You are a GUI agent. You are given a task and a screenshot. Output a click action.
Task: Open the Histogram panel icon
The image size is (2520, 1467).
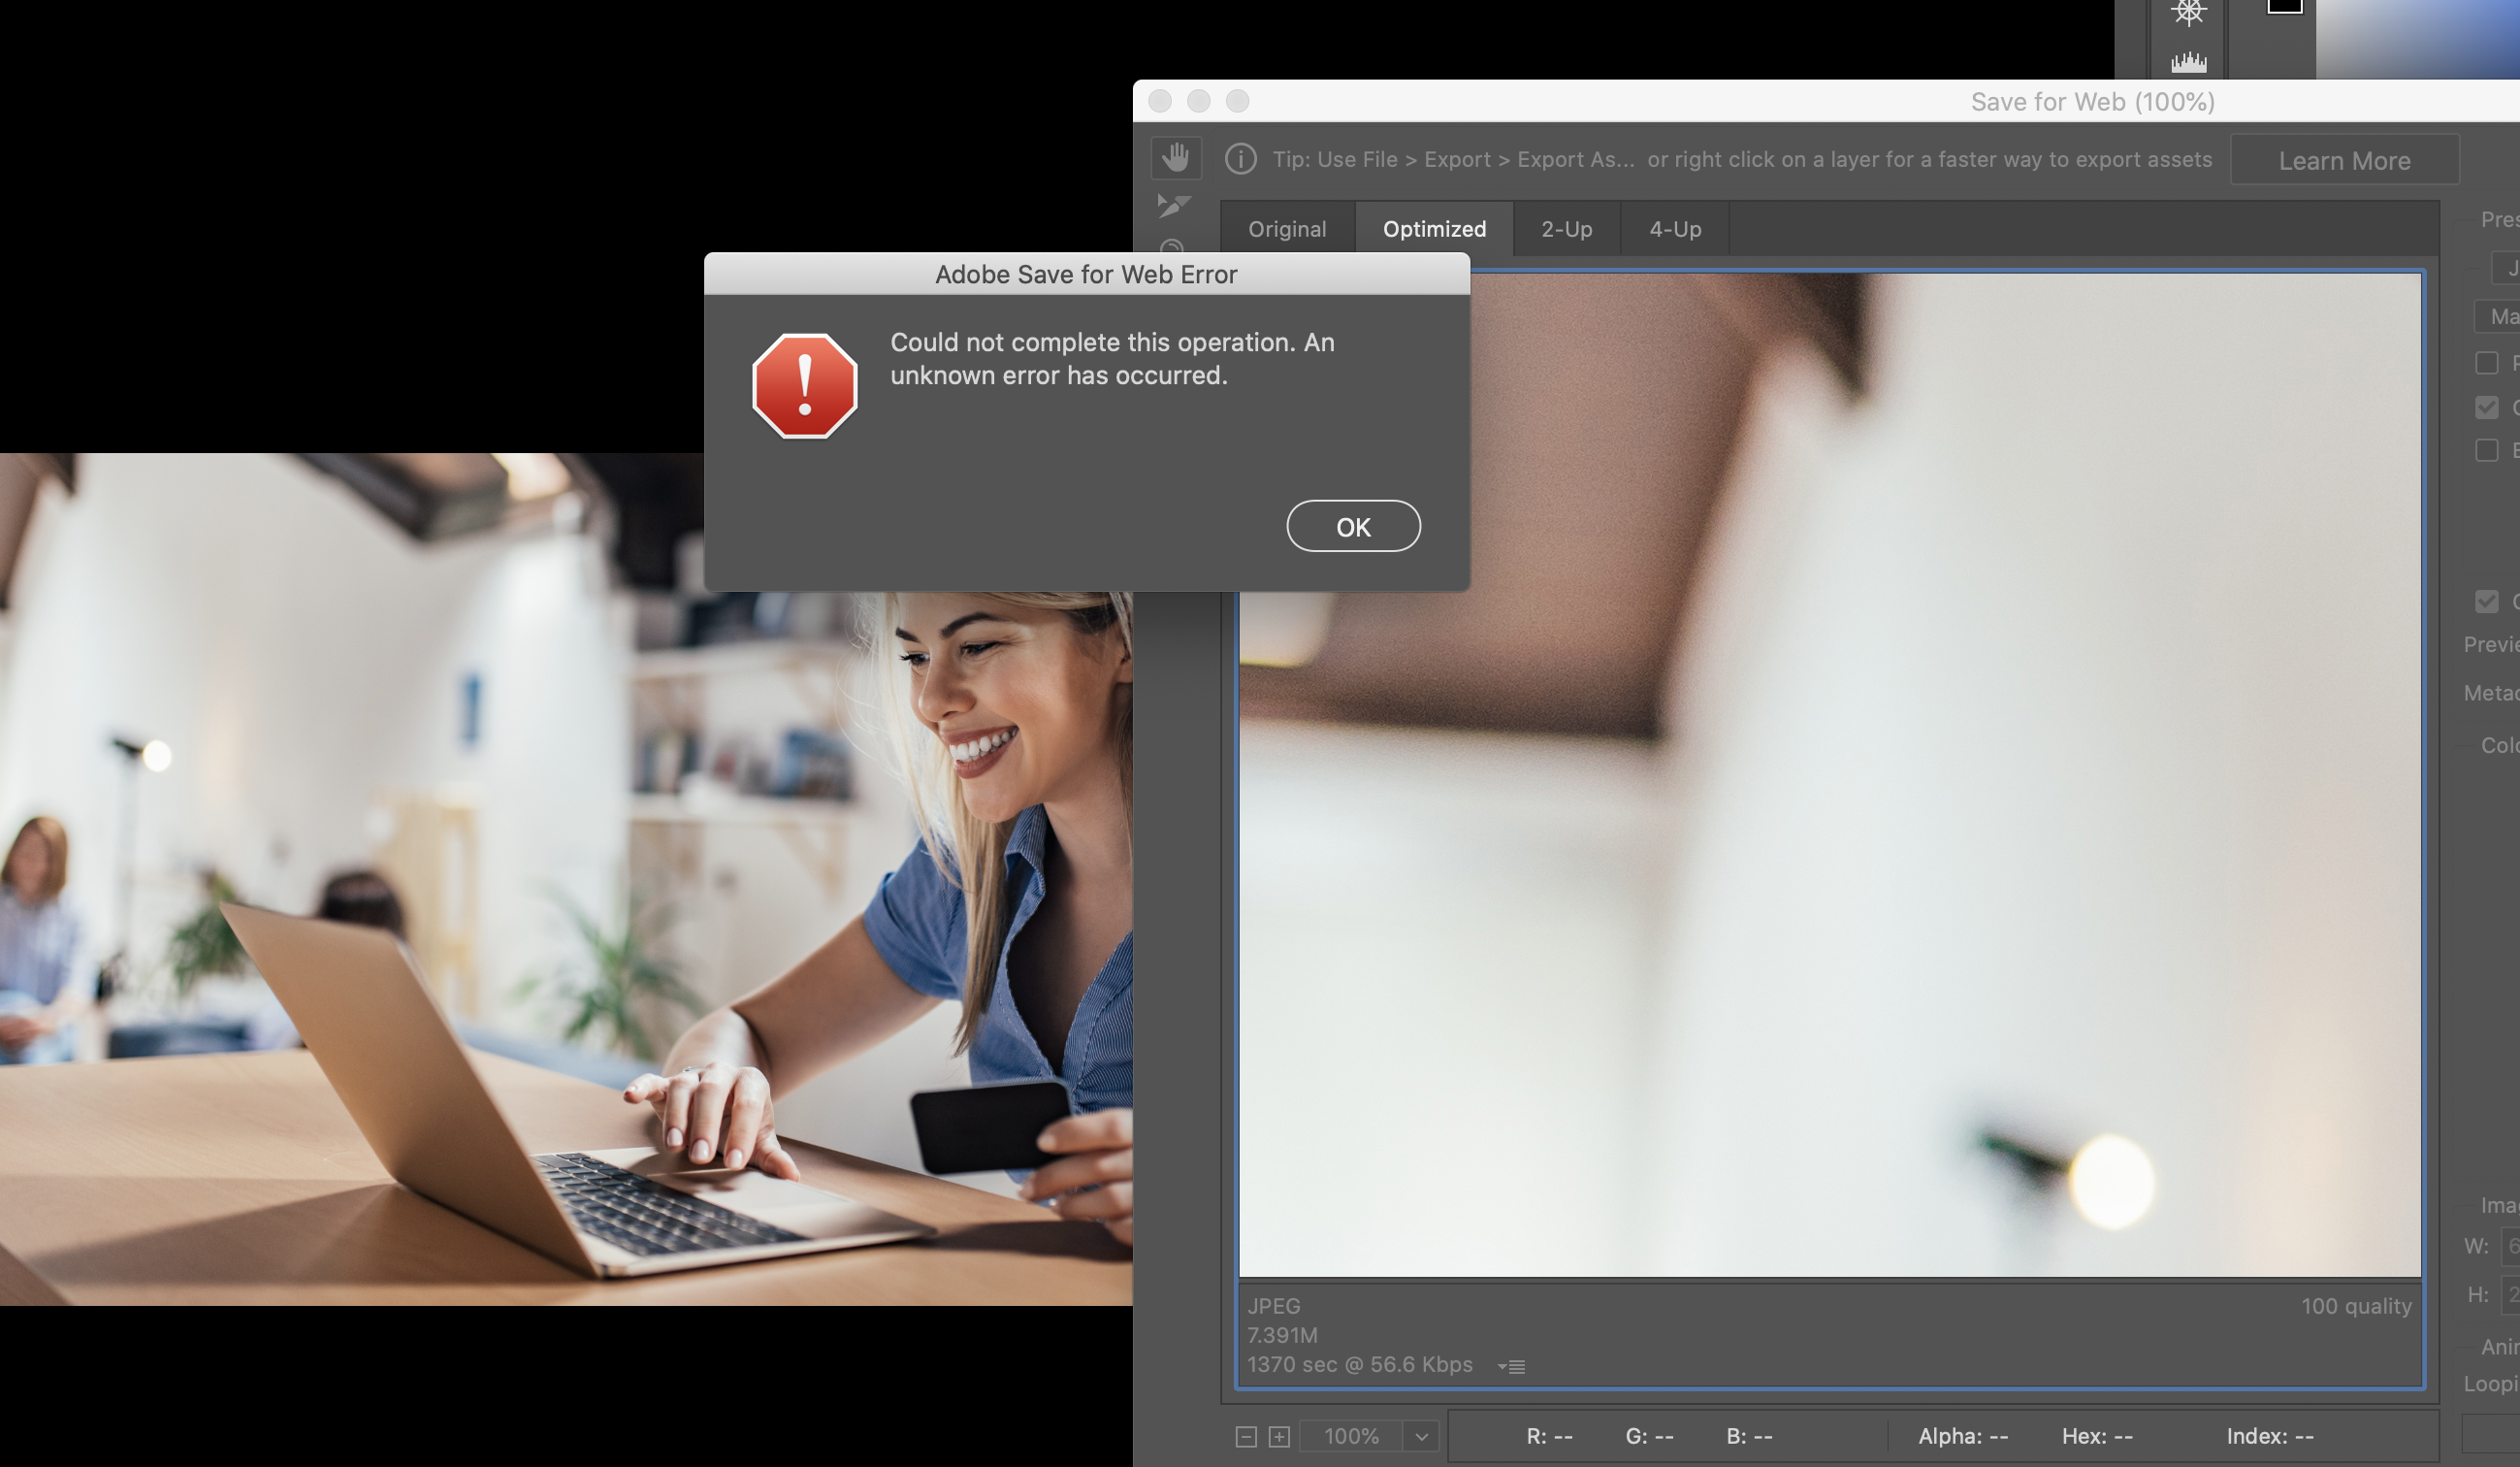[2188, 62]
